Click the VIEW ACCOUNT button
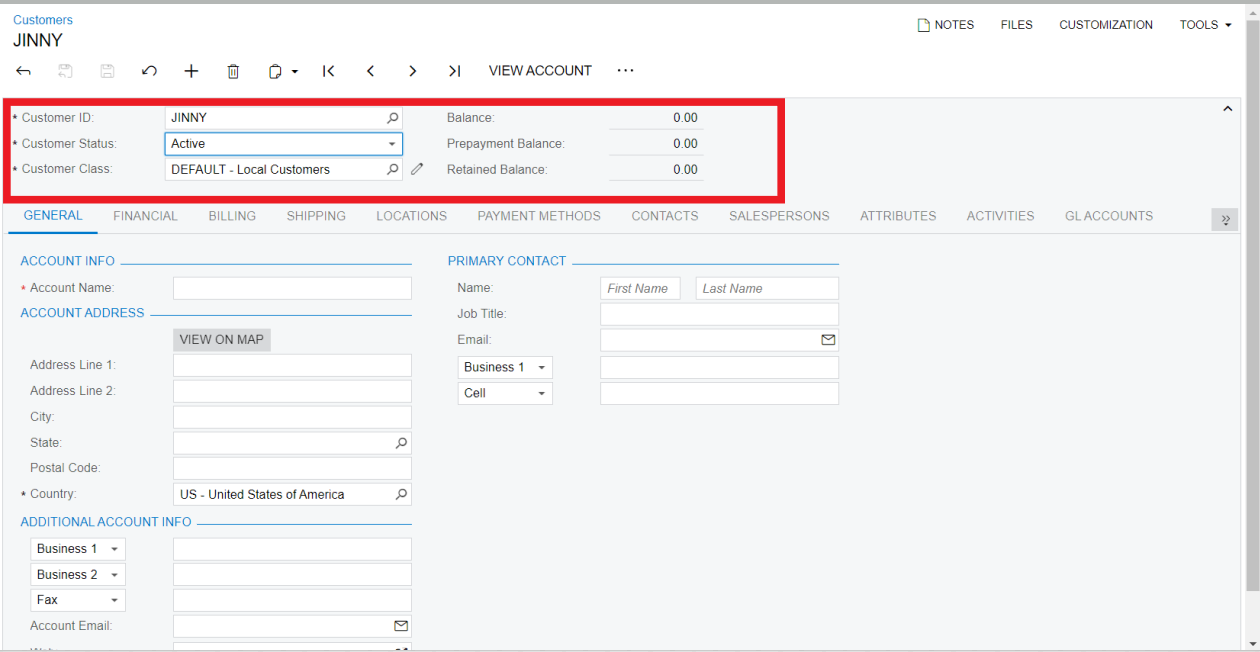Image resolution: width=1260 pixels, height=652 pixels. point(540,70)
